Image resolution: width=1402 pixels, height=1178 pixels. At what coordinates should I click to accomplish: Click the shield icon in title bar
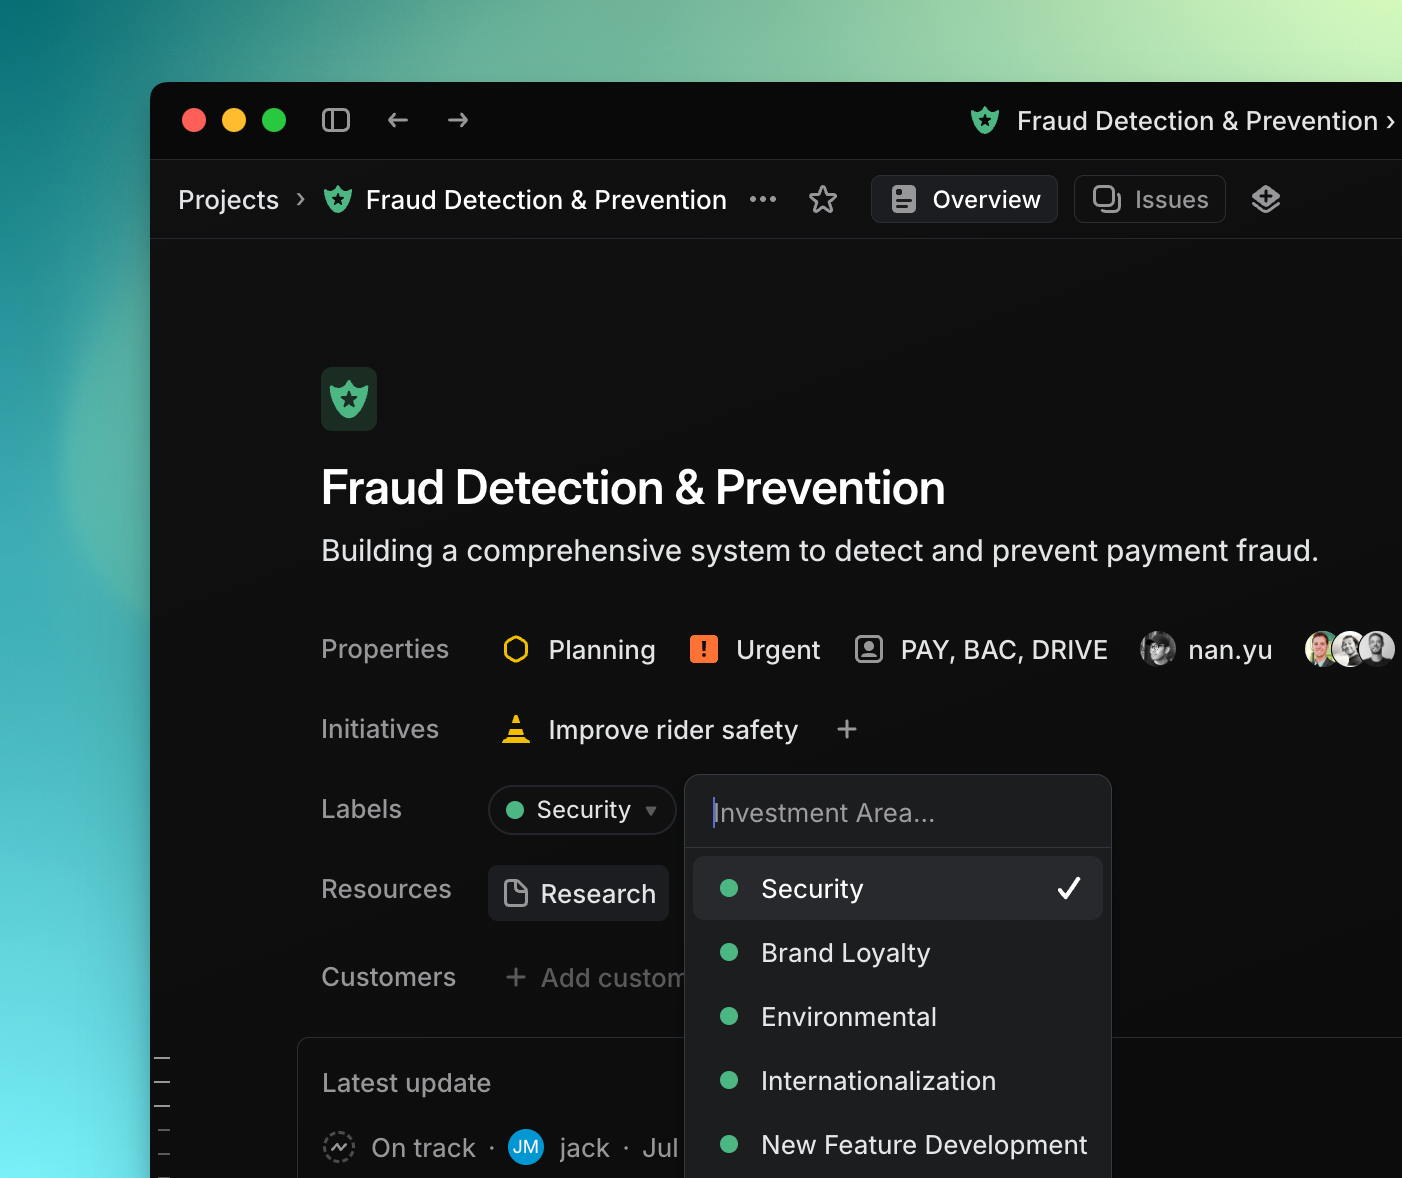coord(985,120)
